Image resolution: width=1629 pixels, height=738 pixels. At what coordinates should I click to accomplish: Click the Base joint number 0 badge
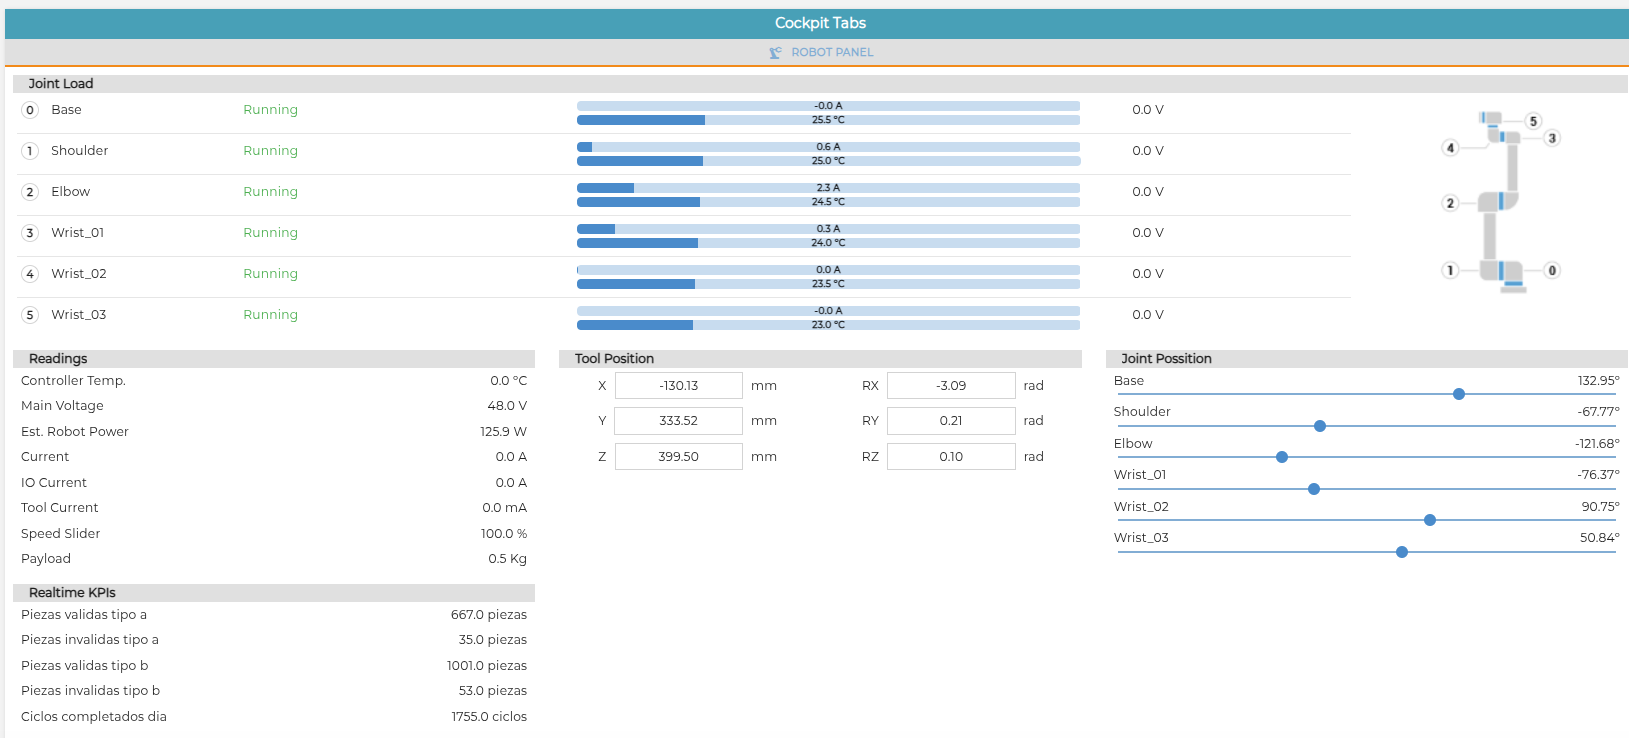point(30,110)
